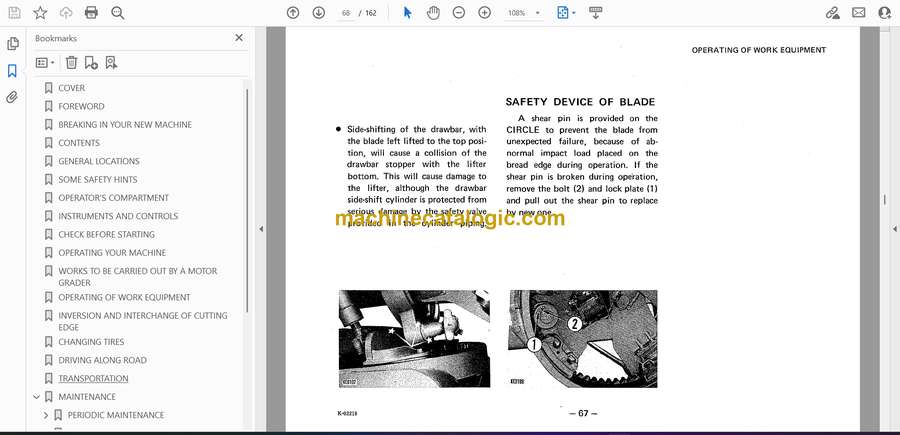The width and height of the screenshot is (900, 435).
Task: Select OPERATING YOUR MACHINE bookmark
Action: tap(112, 253)
